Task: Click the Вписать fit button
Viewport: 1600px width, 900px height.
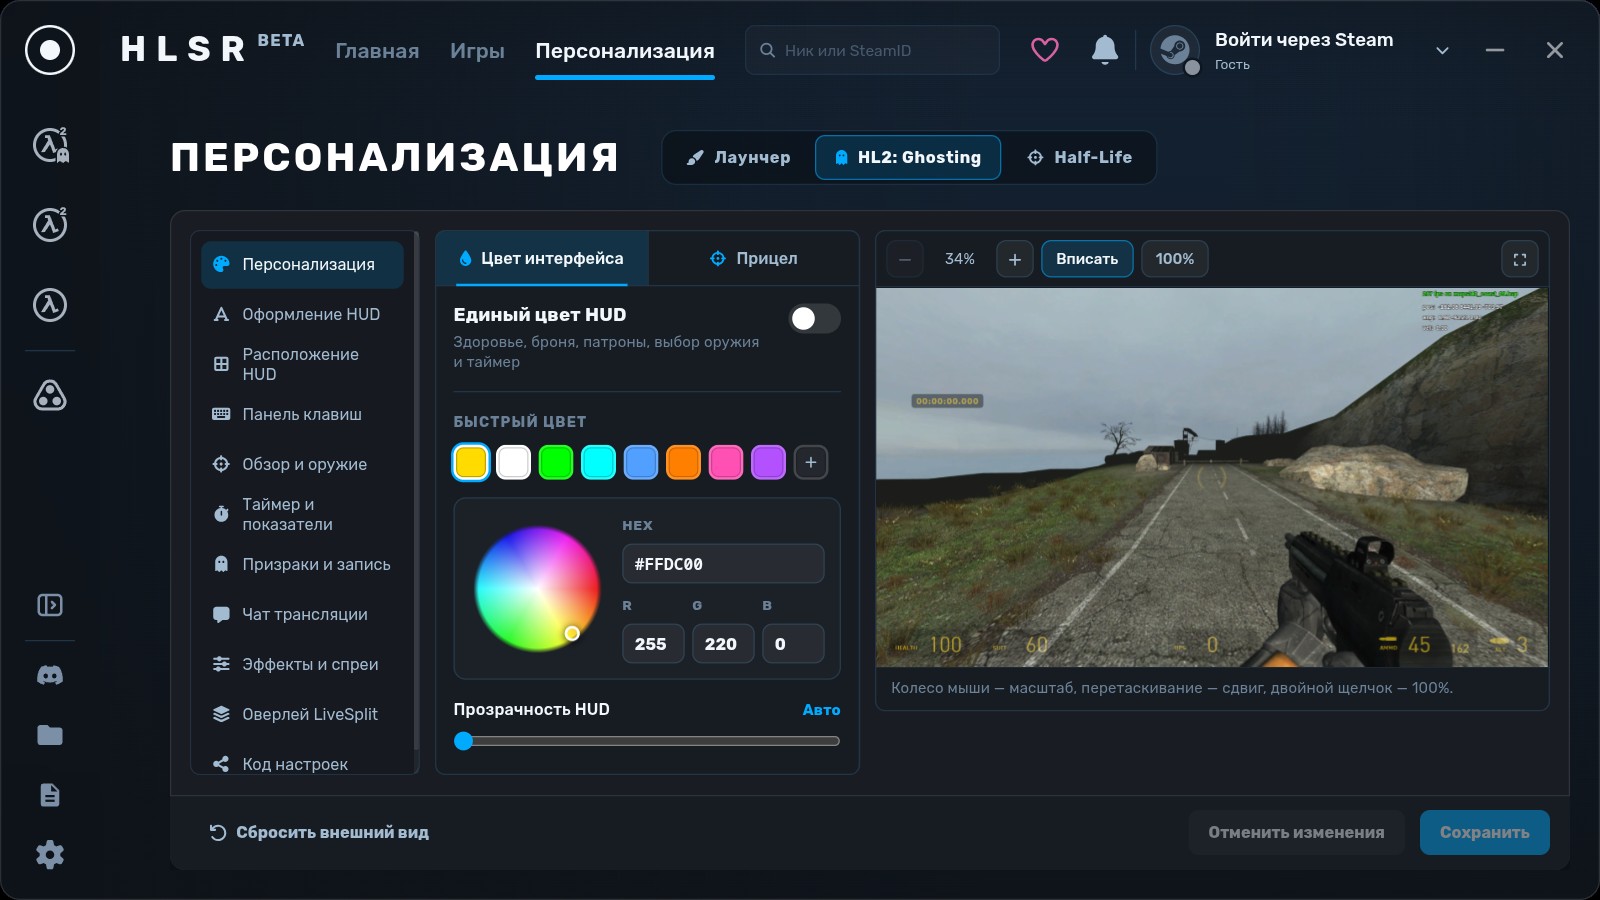Action: [1087, 259]
